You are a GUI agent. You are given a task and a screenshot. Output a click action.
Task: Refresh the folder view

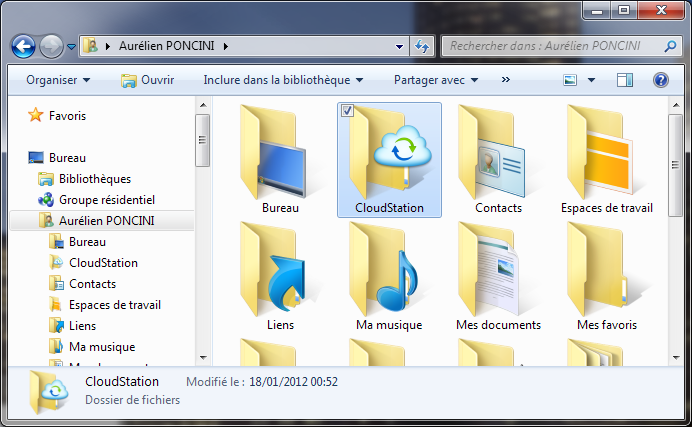(422, 46)
